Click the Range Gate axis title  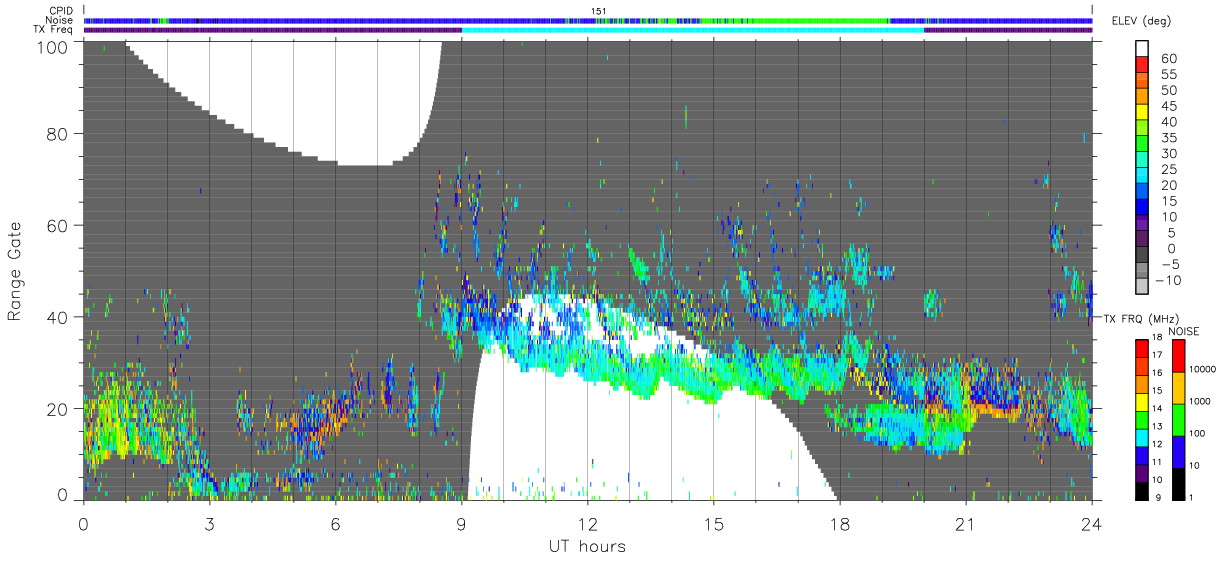15,271
